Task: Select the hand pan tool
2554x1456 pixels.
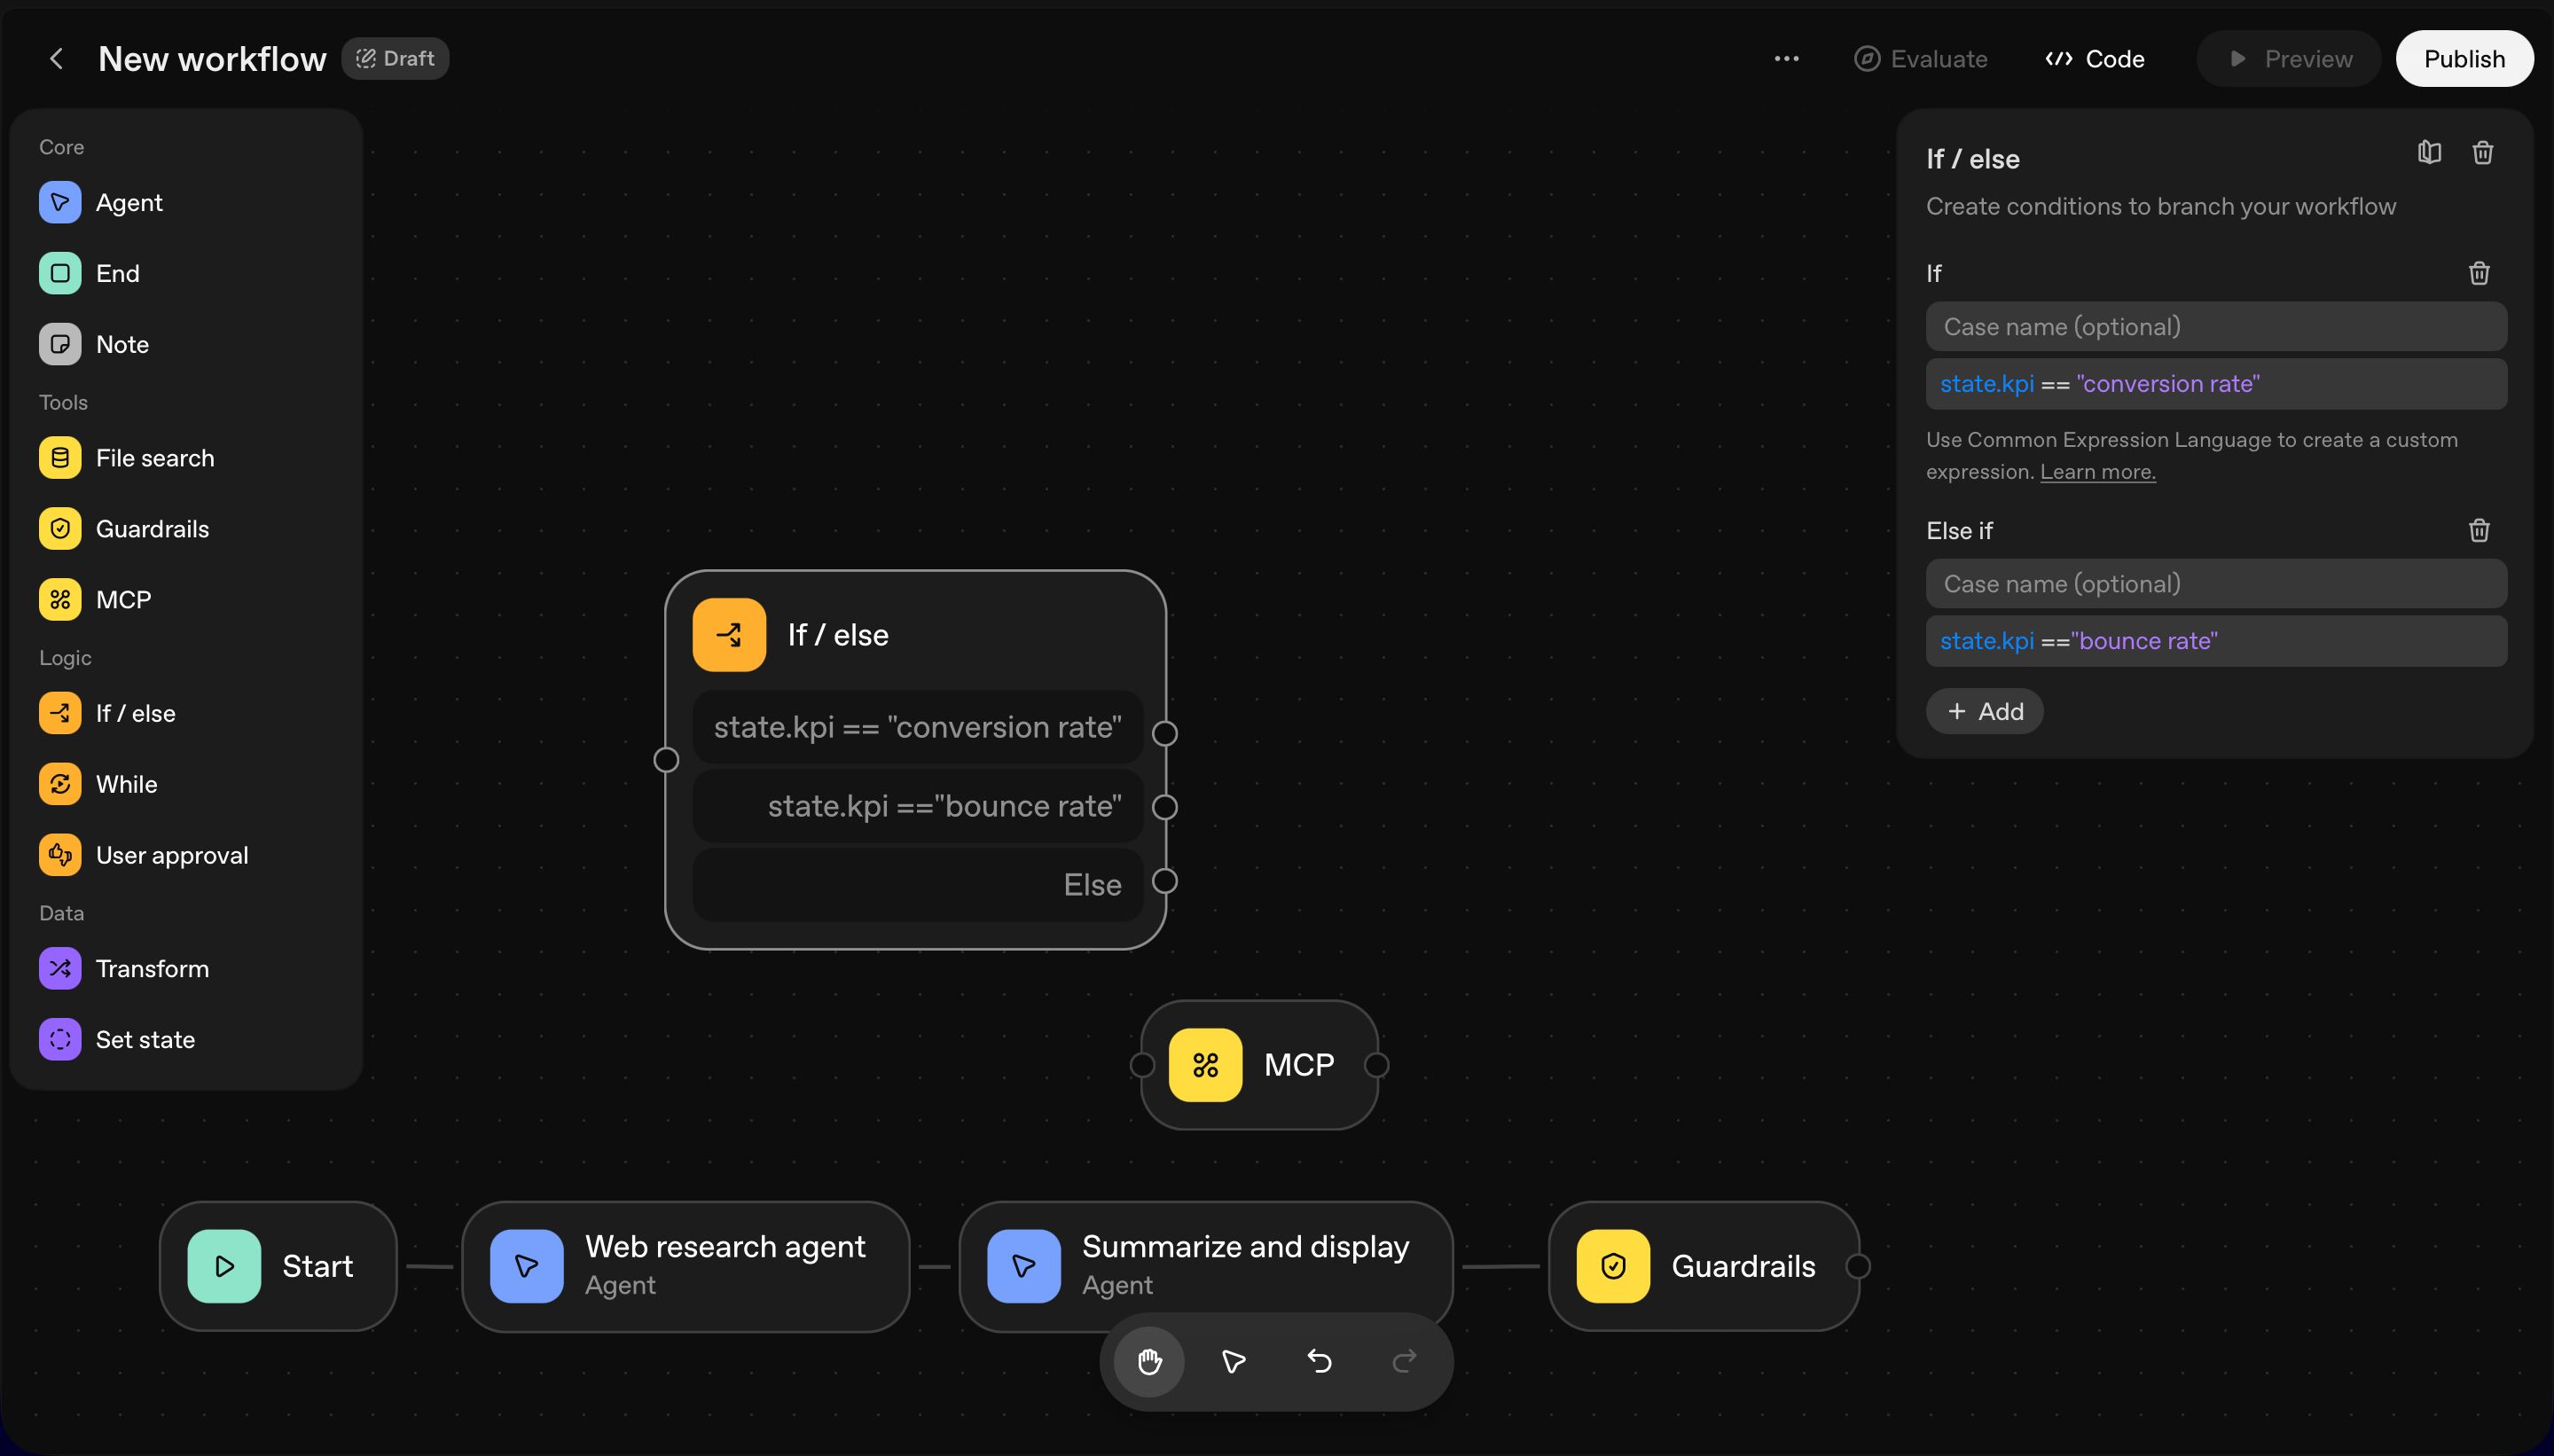Action: click(1149, 1361)
